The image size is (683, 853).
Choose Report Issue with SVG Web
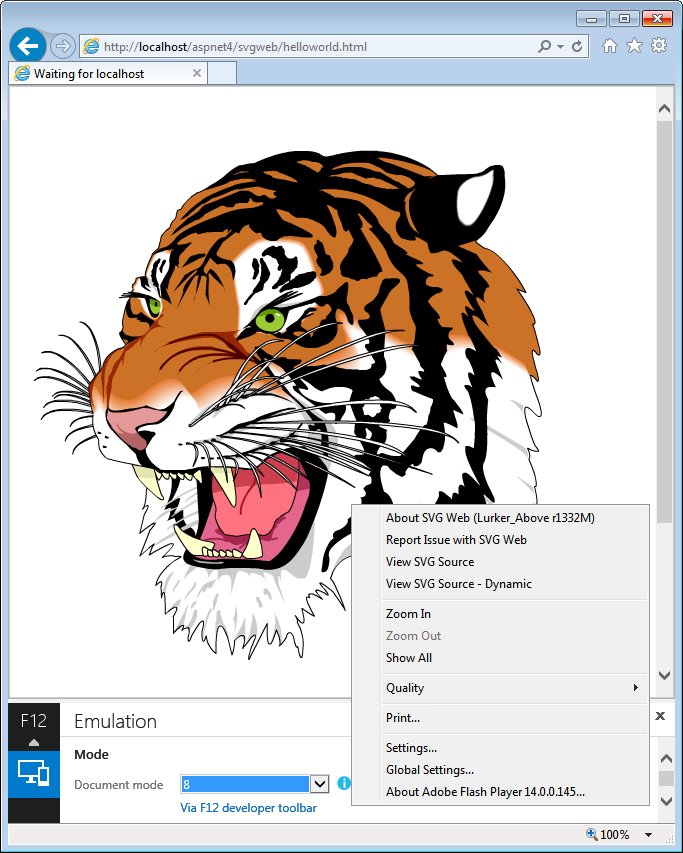coord(500,540)
